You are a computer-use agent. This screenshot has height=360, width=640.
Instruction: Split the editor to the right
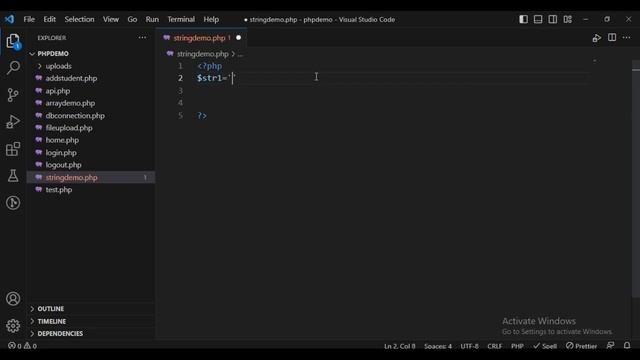click(x=612, y=38)
